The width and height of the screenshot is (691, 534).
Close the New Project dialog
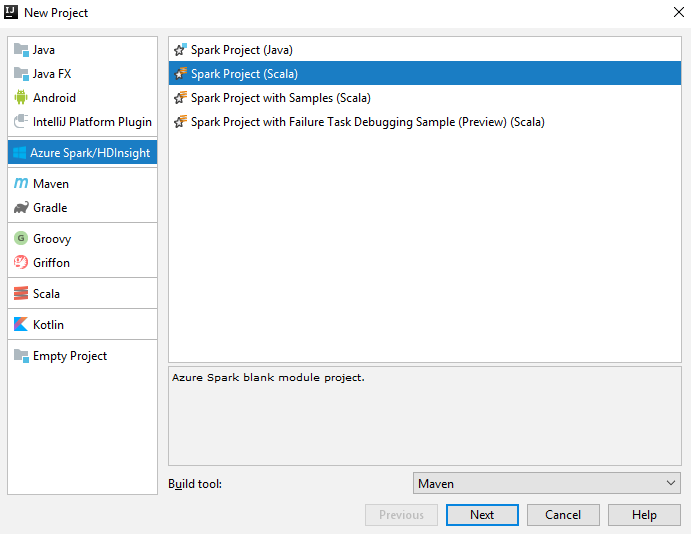[678, 13]
